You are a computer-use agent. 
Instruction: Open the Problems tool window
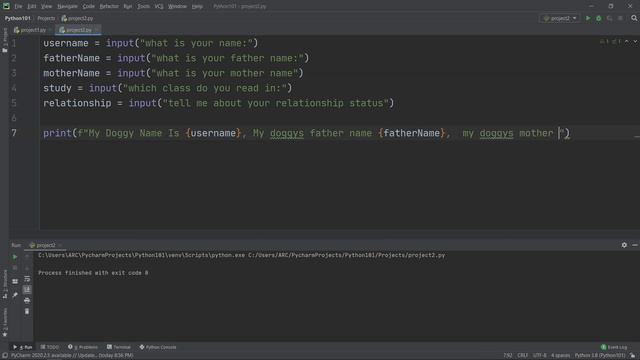click(83, 347)
